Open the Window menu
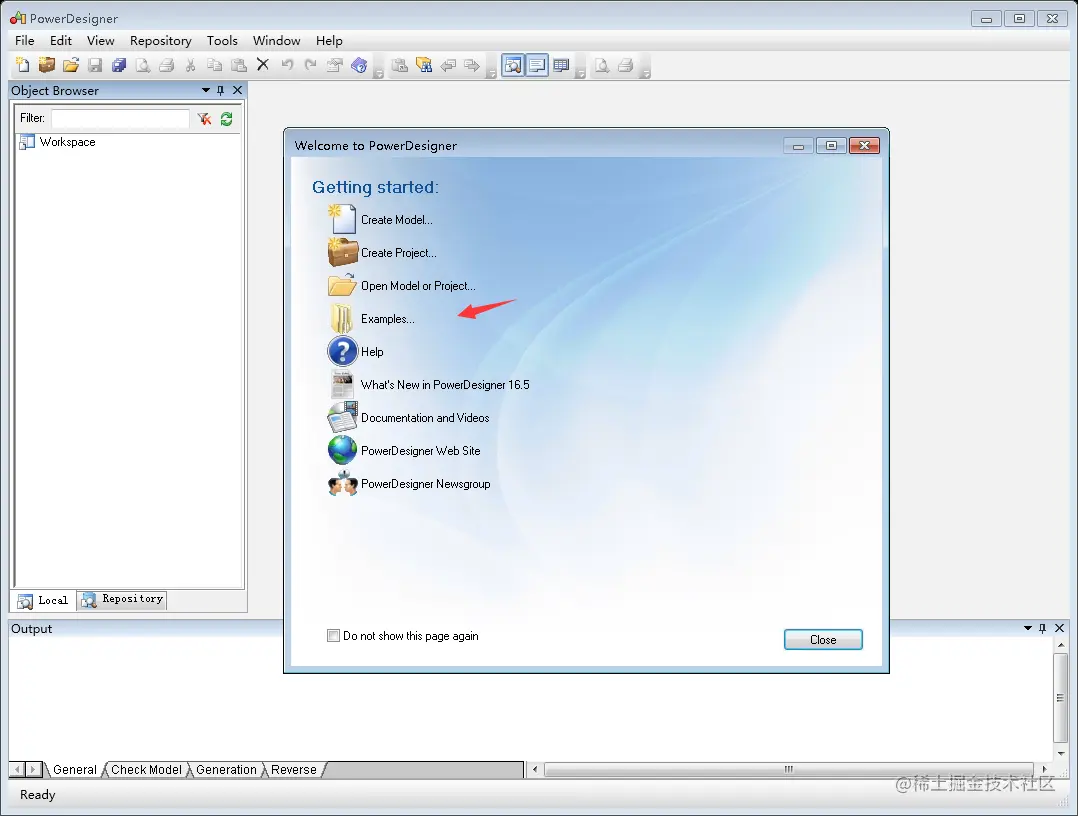The image size is (1078, 816). (276, 41)
